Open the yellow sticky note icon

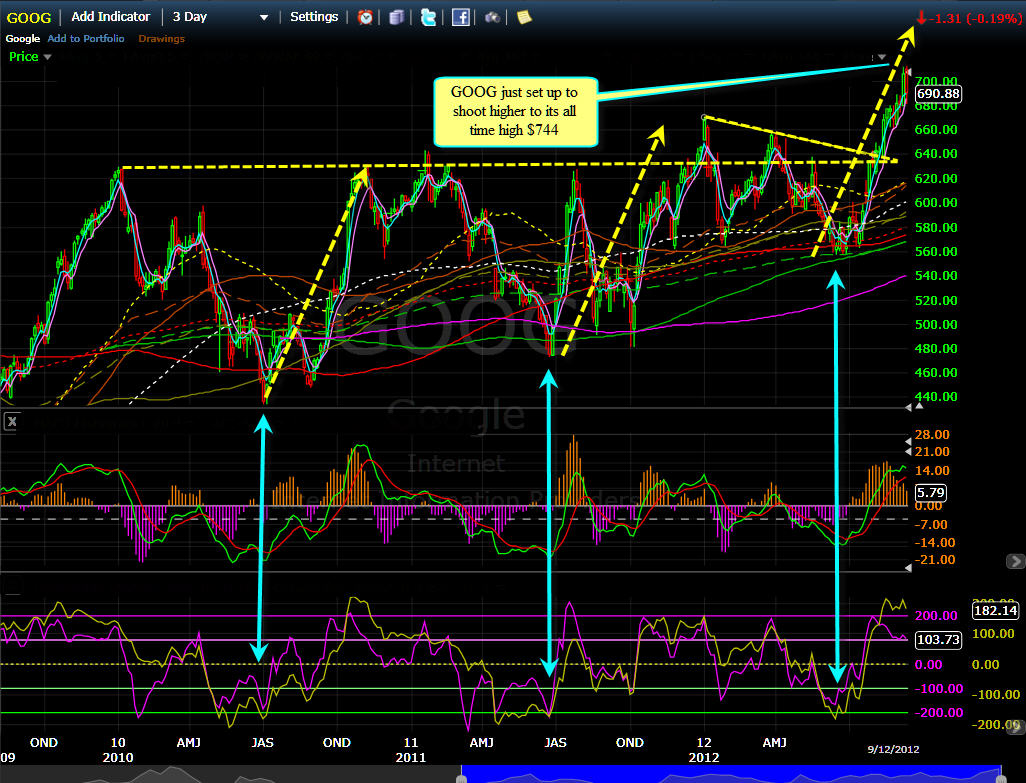coord(524,18)
